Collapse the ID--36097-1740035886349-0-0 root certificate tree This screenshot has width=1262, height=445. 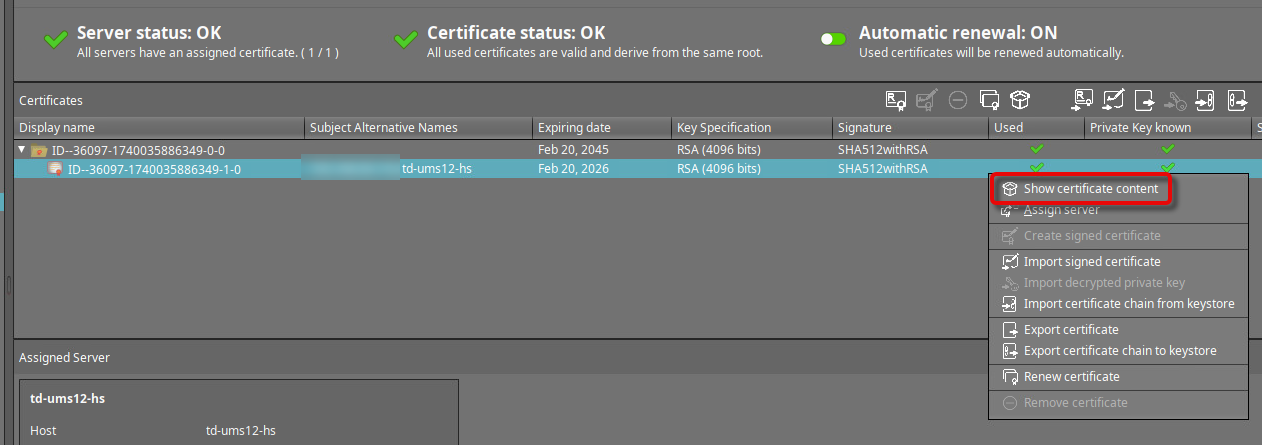[x=23, y=150]
